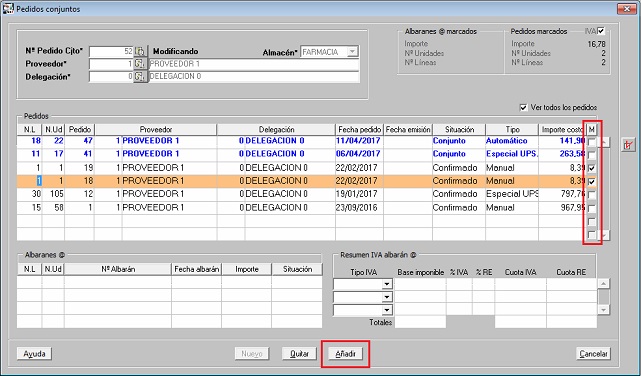Click Ayuda button
This screenshot has height=376, width=641.
(34, 354)
